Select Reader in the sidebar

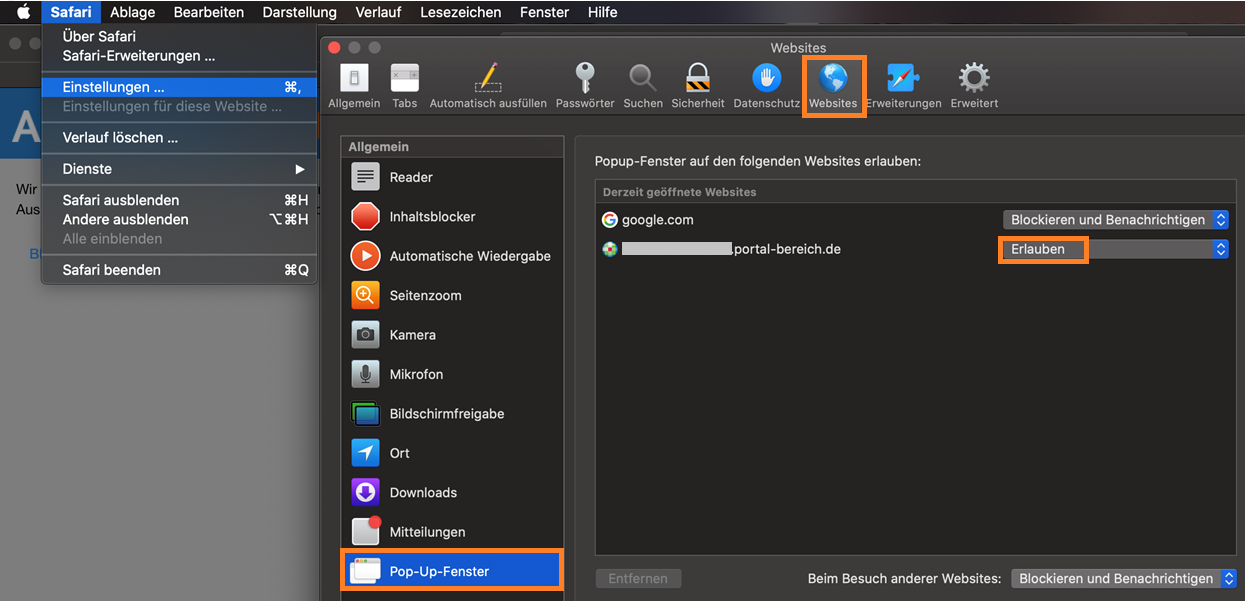(x=452, y=177)
